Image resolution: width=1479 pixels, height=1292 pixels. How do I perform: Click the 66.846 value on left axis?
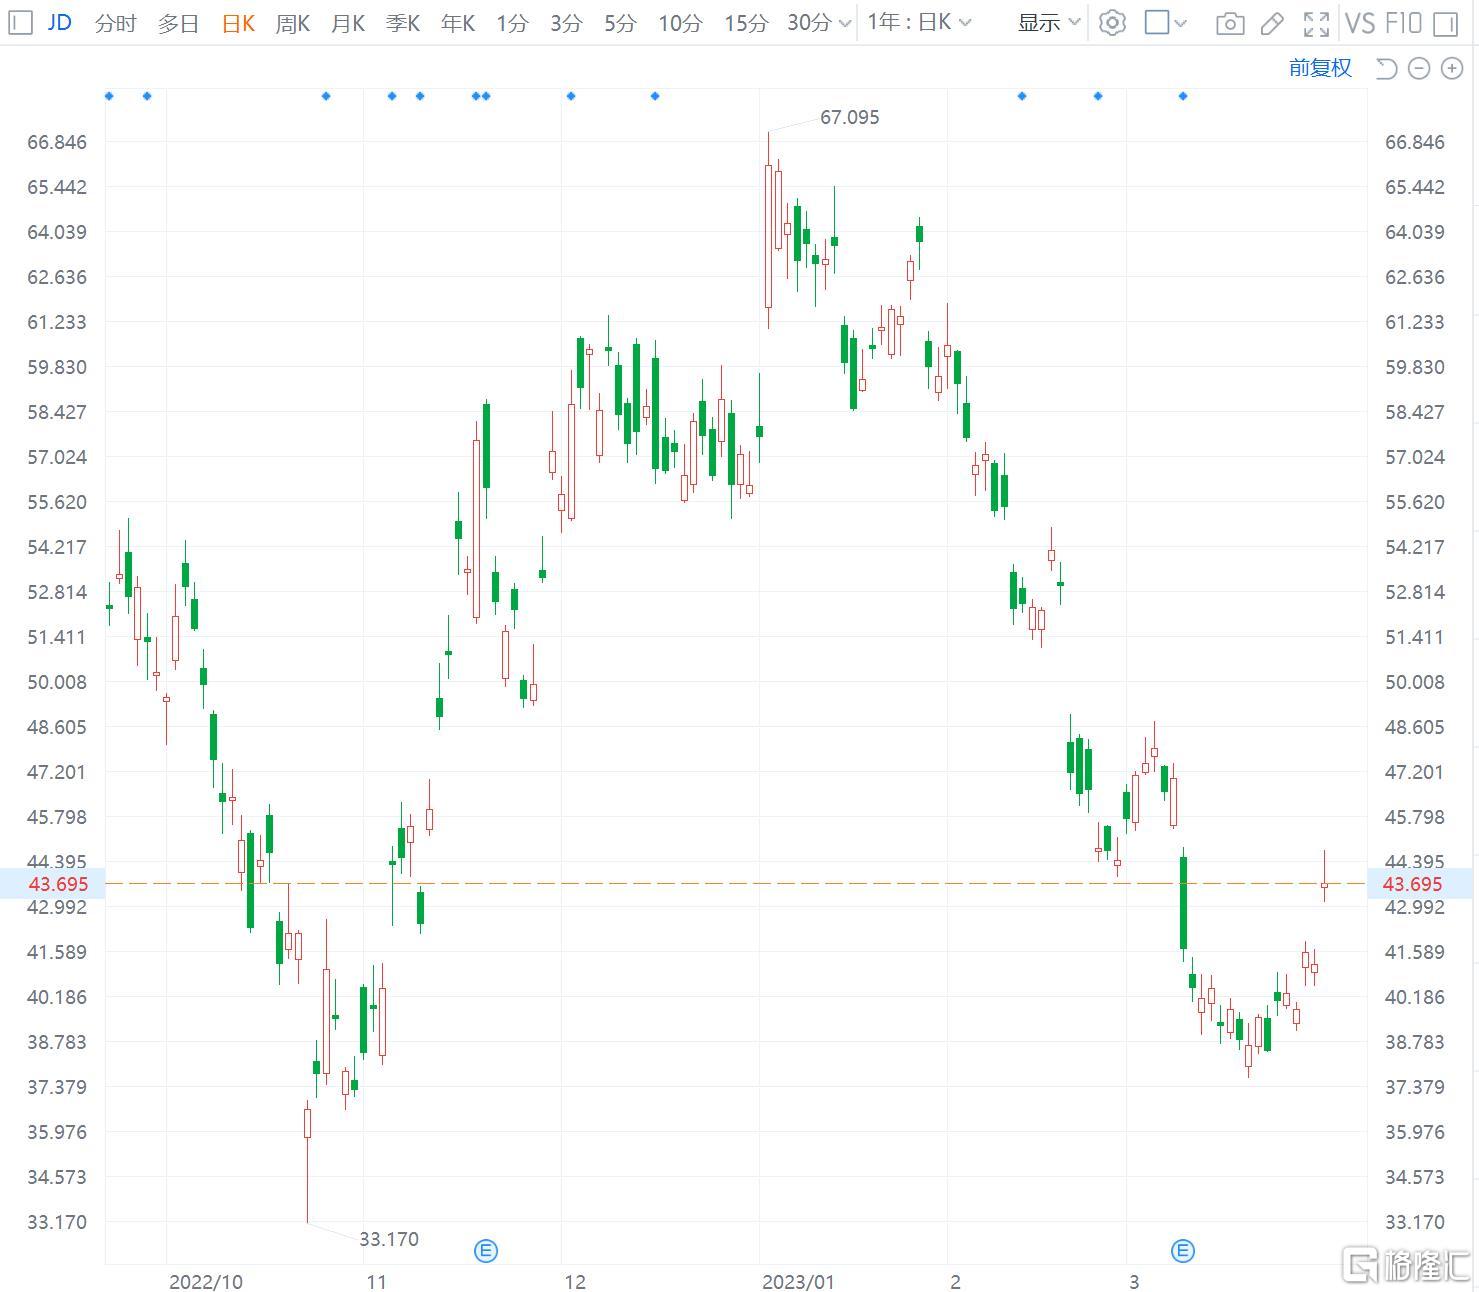[x=57, y=142]
